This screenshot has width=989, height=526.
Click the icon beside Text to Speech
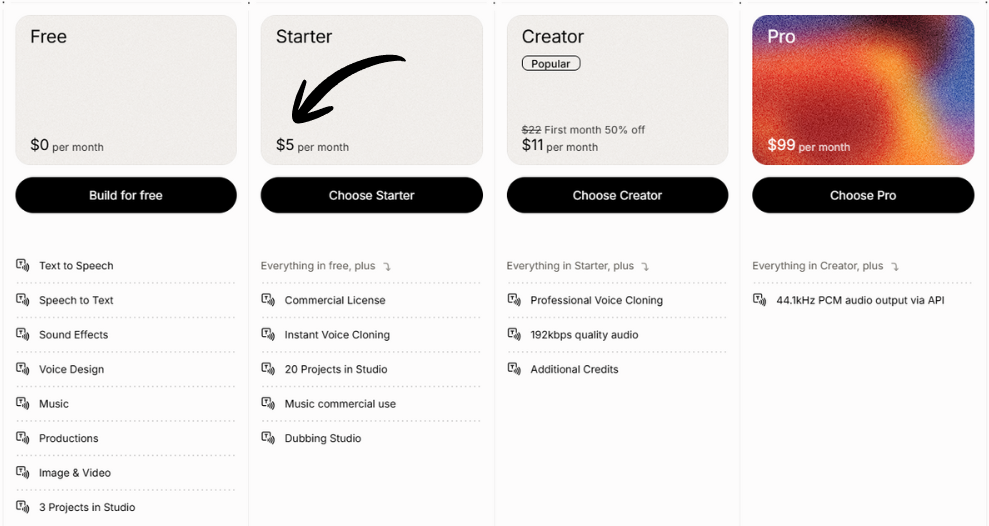[23, 265]
